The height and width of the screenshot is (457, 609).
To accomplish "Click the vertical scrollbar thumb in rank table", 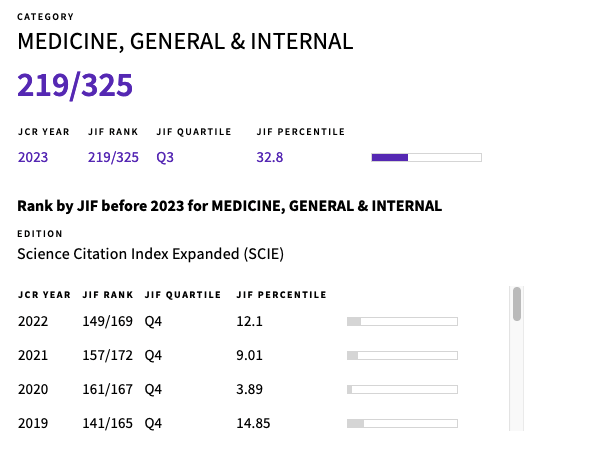I will pyautogui.click(x=517, y=304).
